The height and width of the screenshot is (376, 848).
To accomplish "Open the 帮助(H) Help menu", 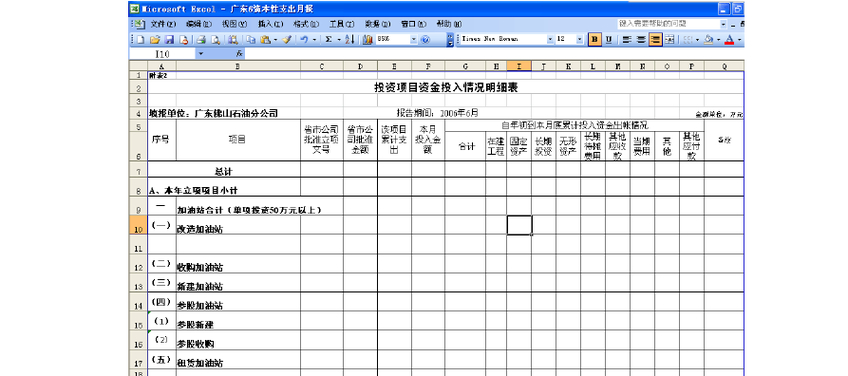I will [449, 24].
